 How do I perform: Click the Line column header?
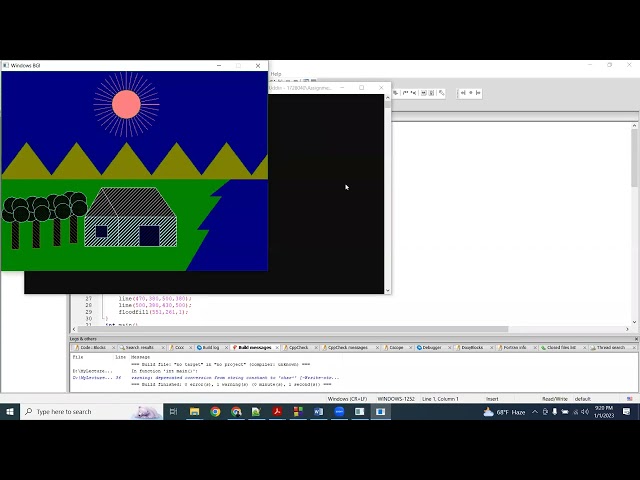coord(120,357)
